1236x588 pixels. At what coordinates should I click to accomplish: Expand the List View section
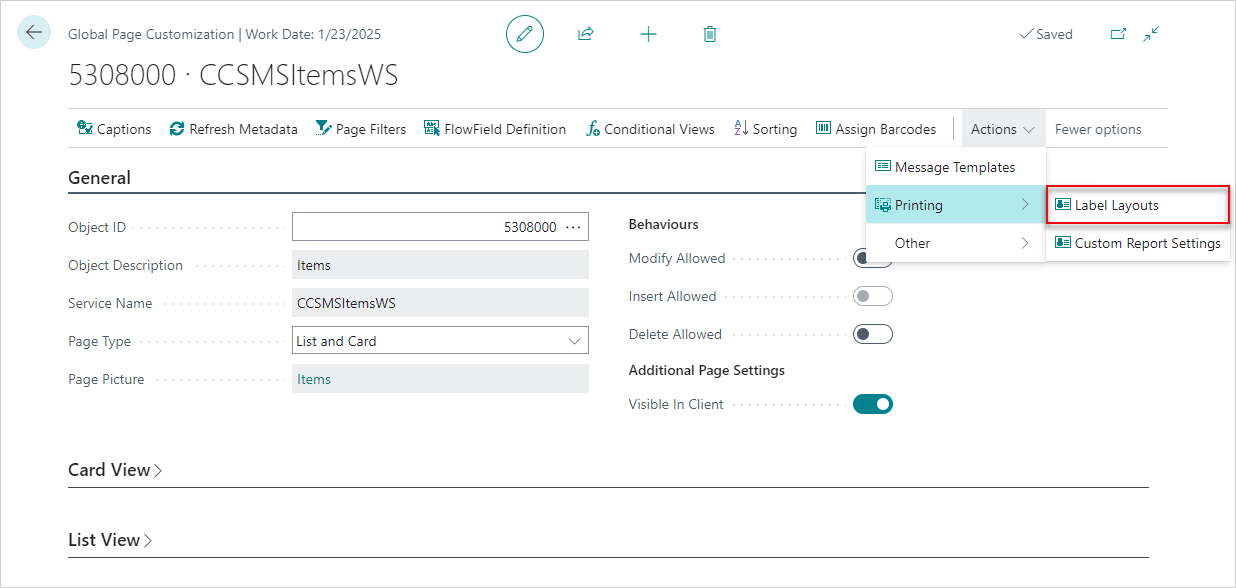click(x=110, y=539)
